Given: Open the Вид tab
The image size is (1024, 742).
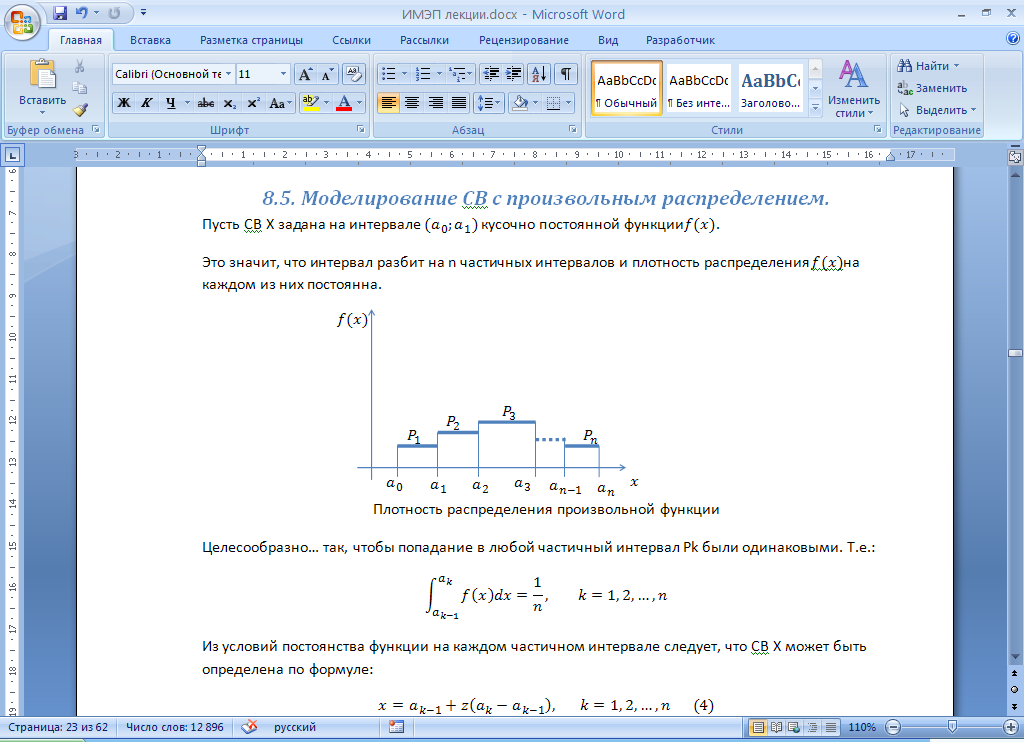Looking at the screenshot, I should pyautogui.click(x=608, y=40).
